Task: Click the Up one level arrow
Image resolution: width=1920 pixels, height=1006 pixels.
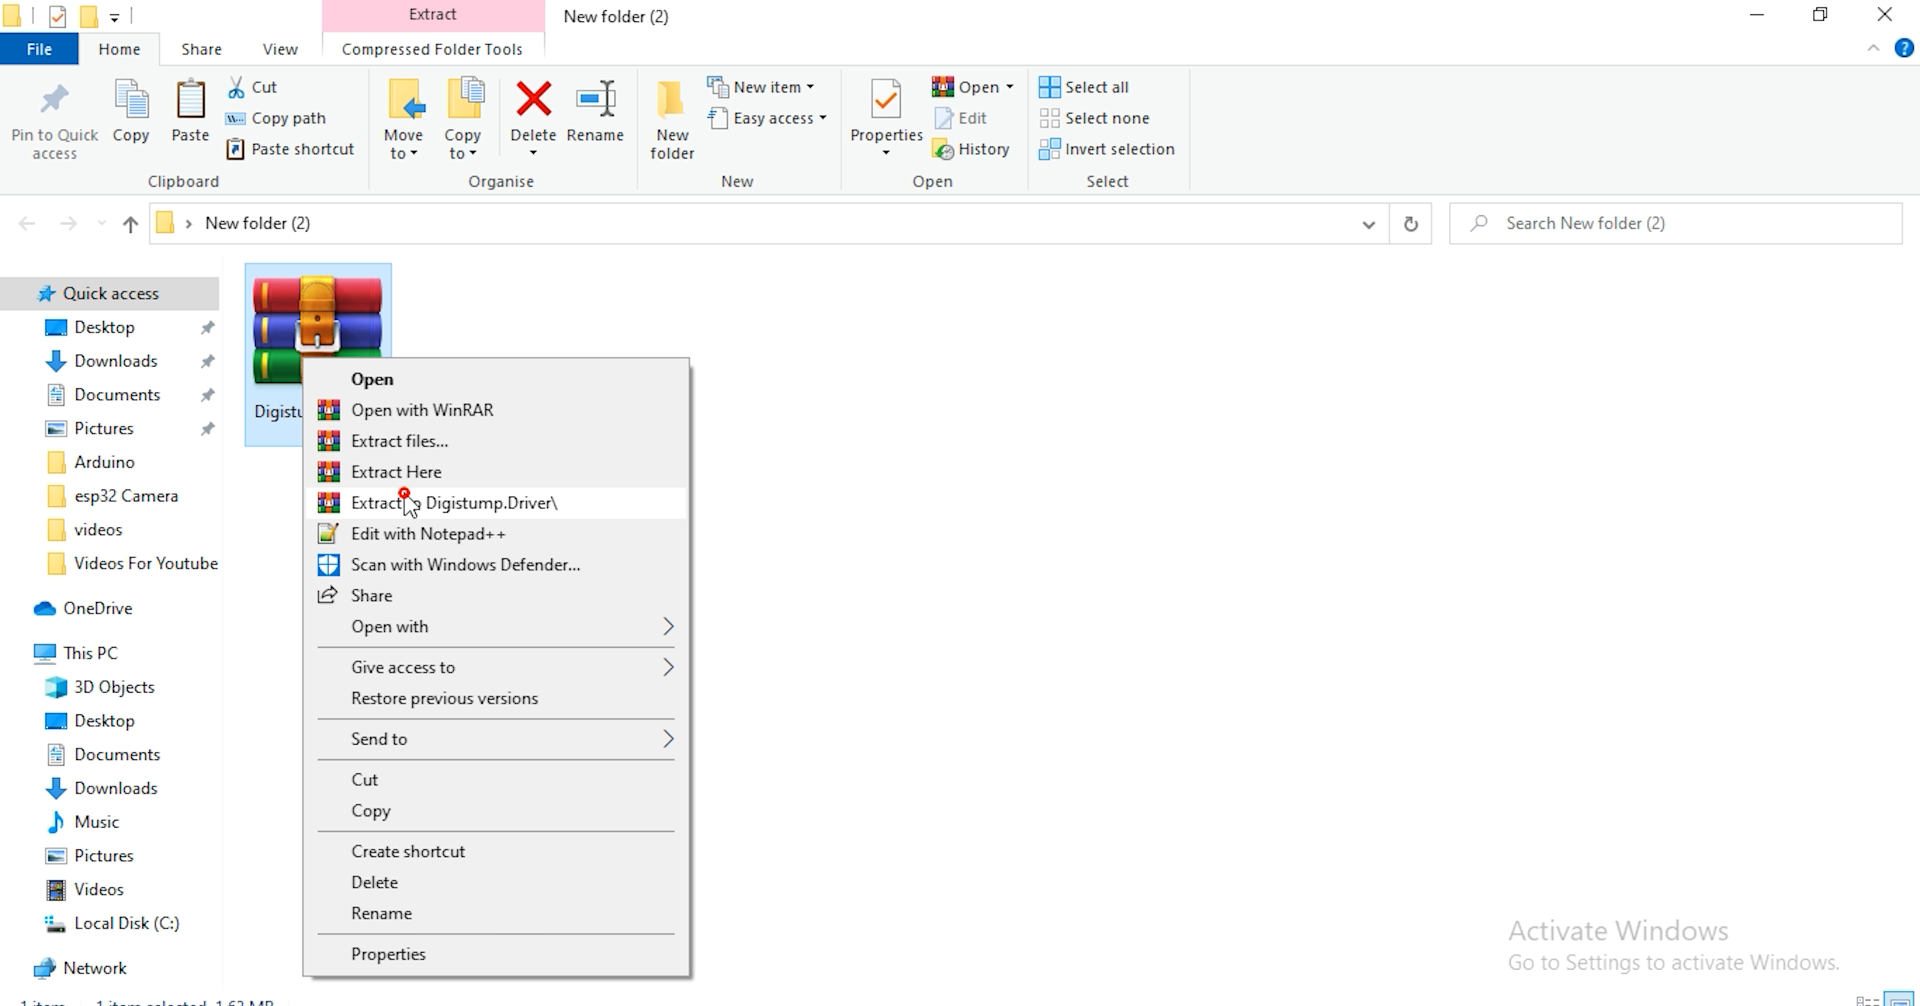Action: point(130,224)
